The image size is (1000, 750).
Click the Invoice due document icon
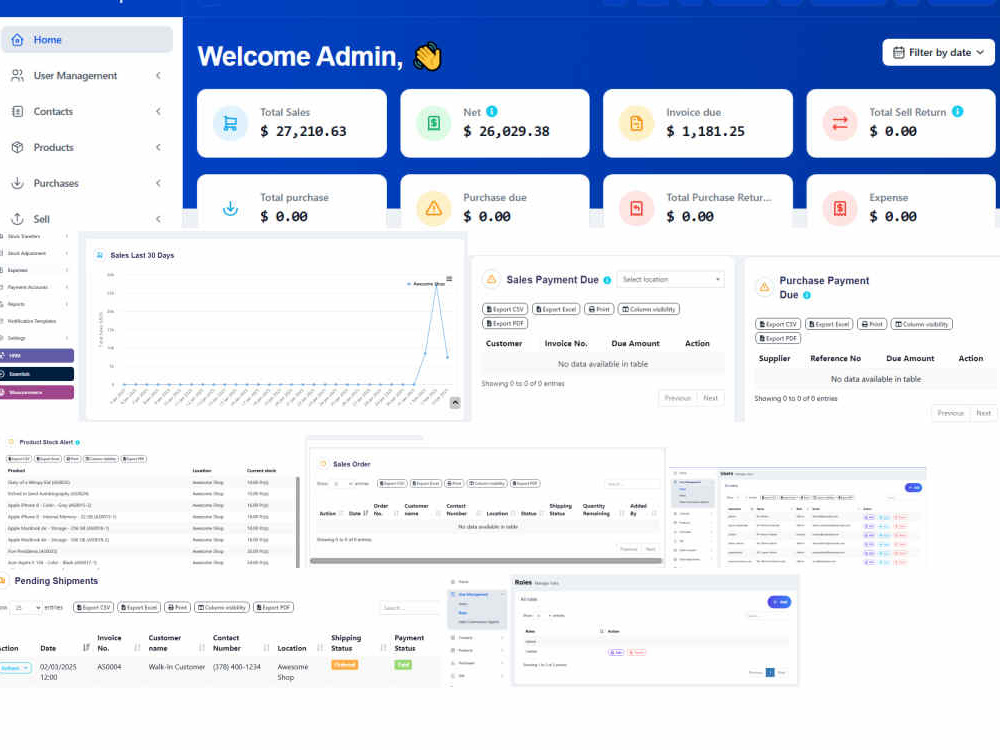(636, 123)
